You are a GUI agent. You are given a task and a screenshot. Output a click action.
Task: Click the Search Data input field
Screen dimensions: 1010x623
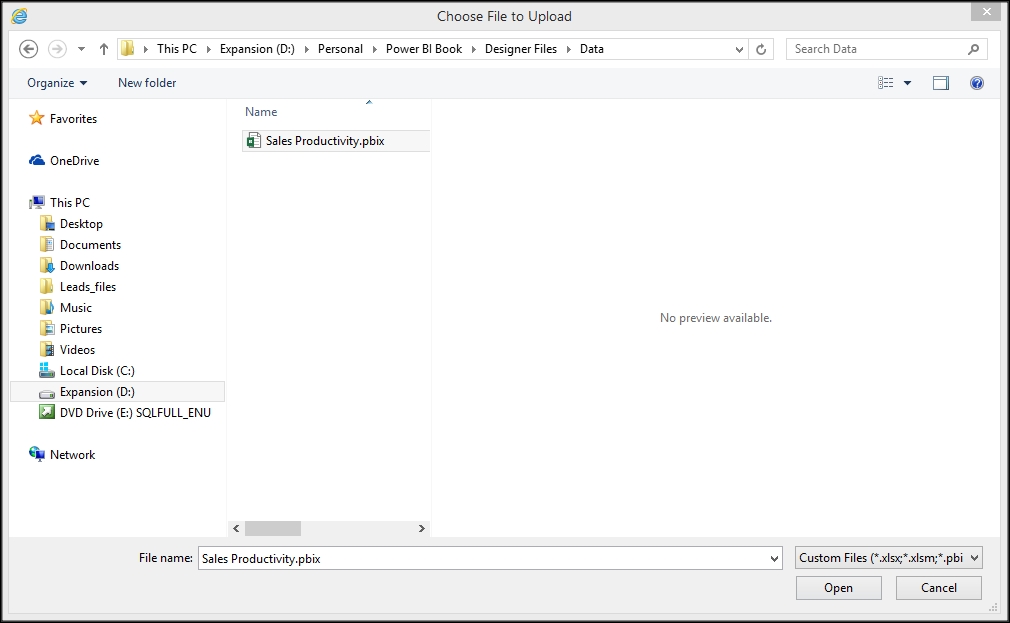[875, 49]
